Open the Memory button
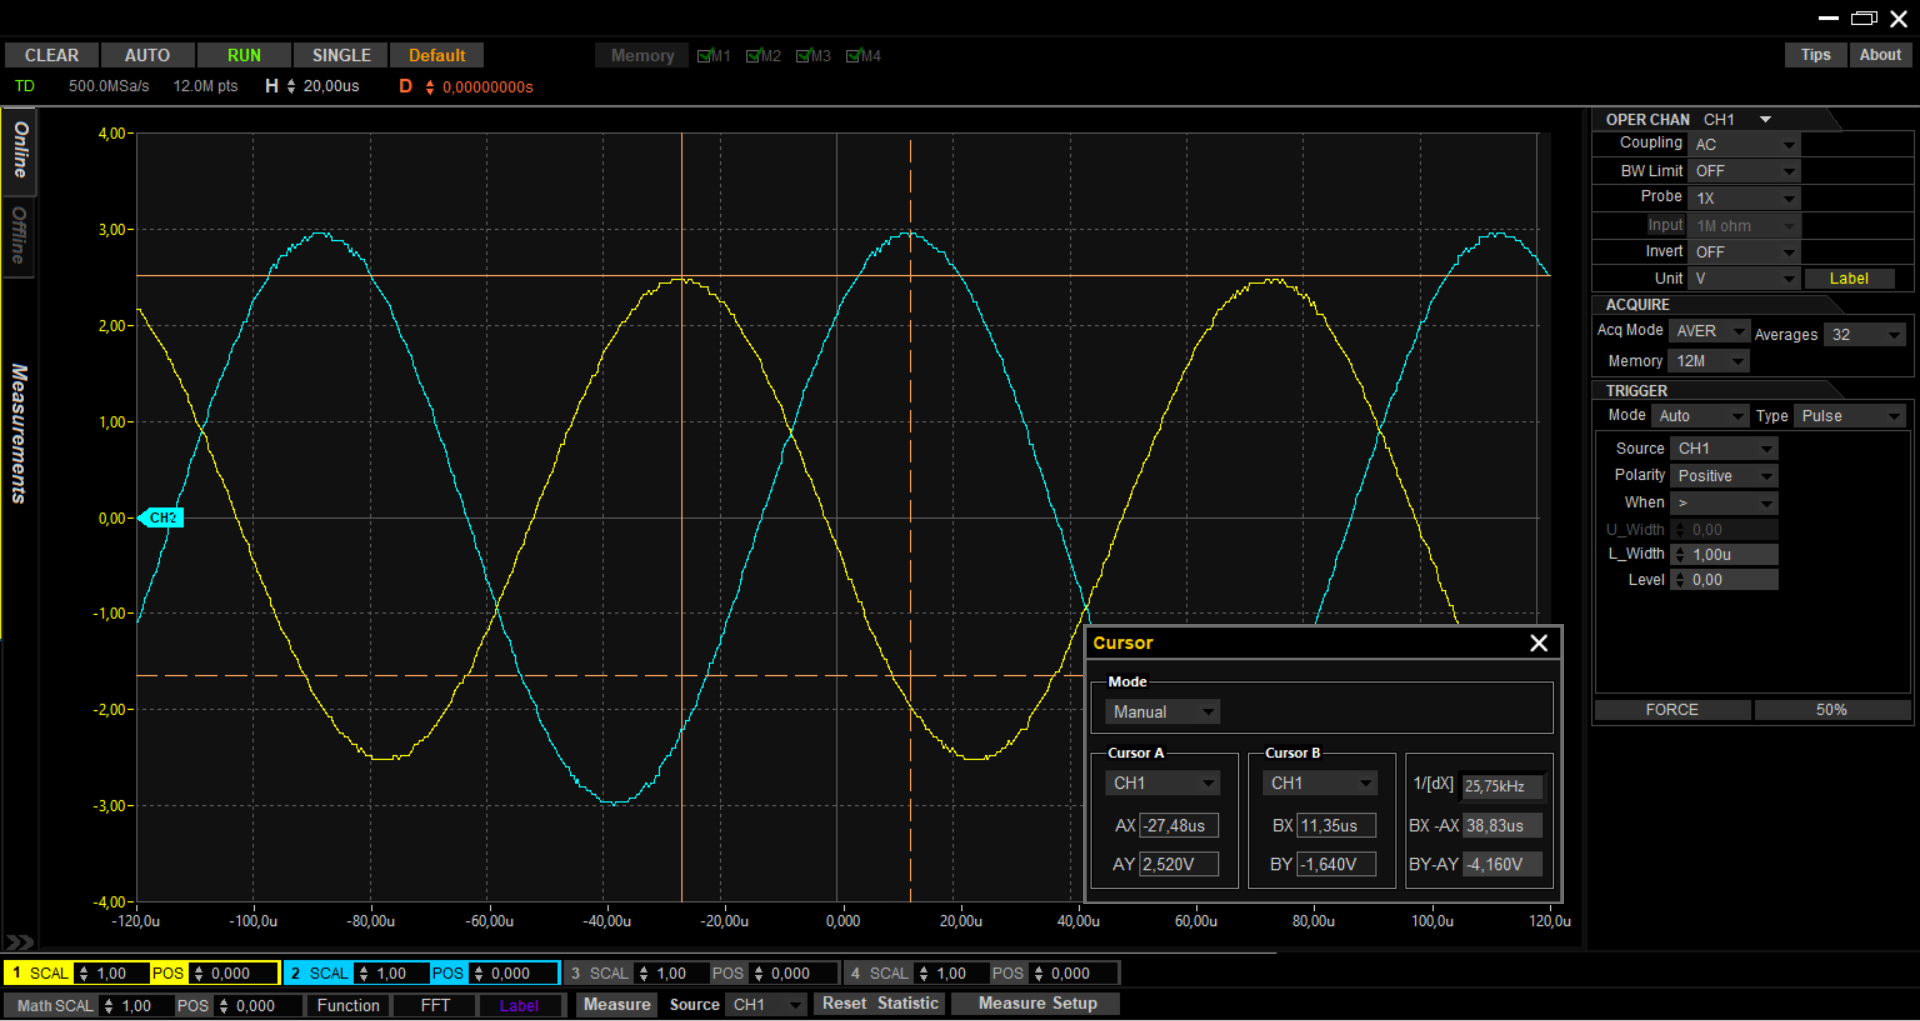1920x1021 pixels. point(642,56)
